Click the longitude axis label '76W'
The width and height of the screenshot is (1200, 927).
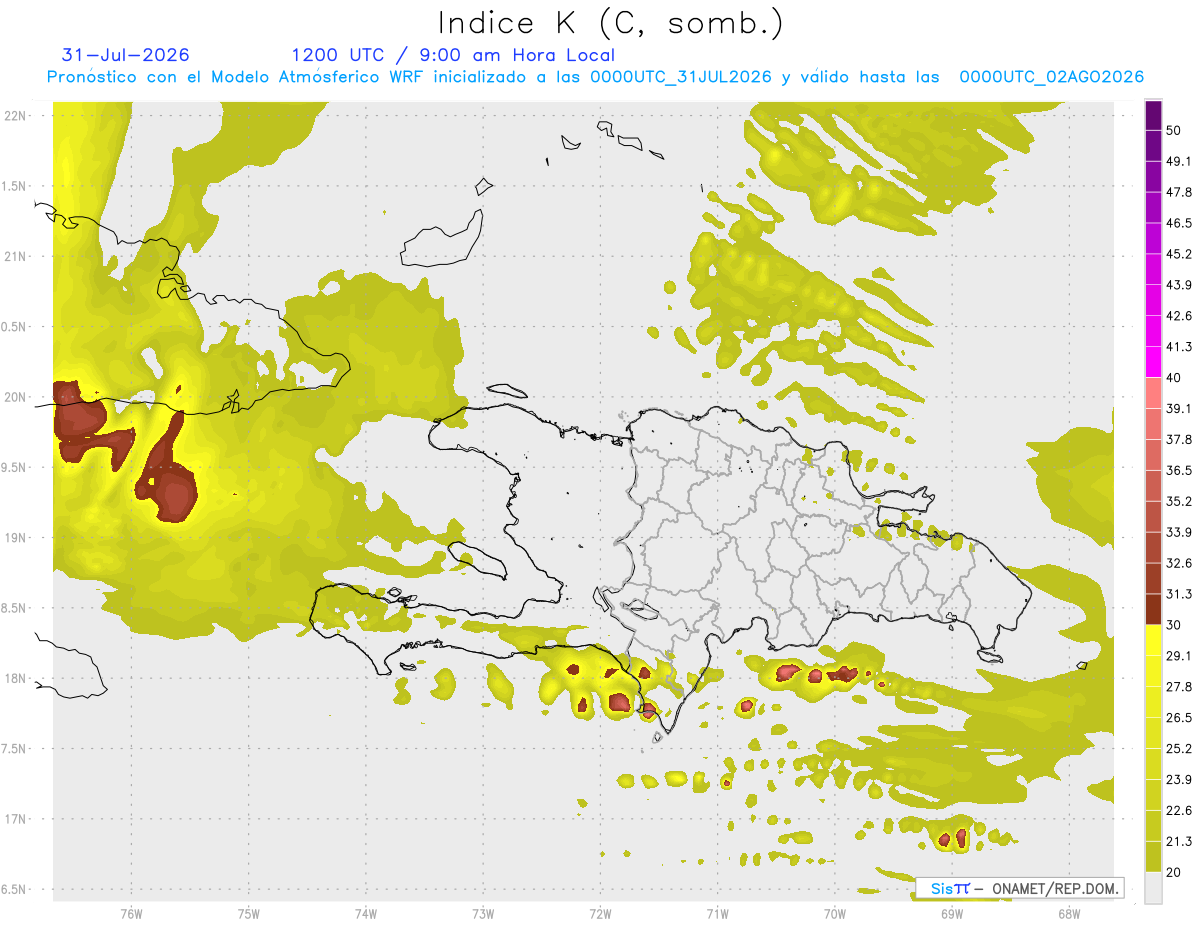131,913
